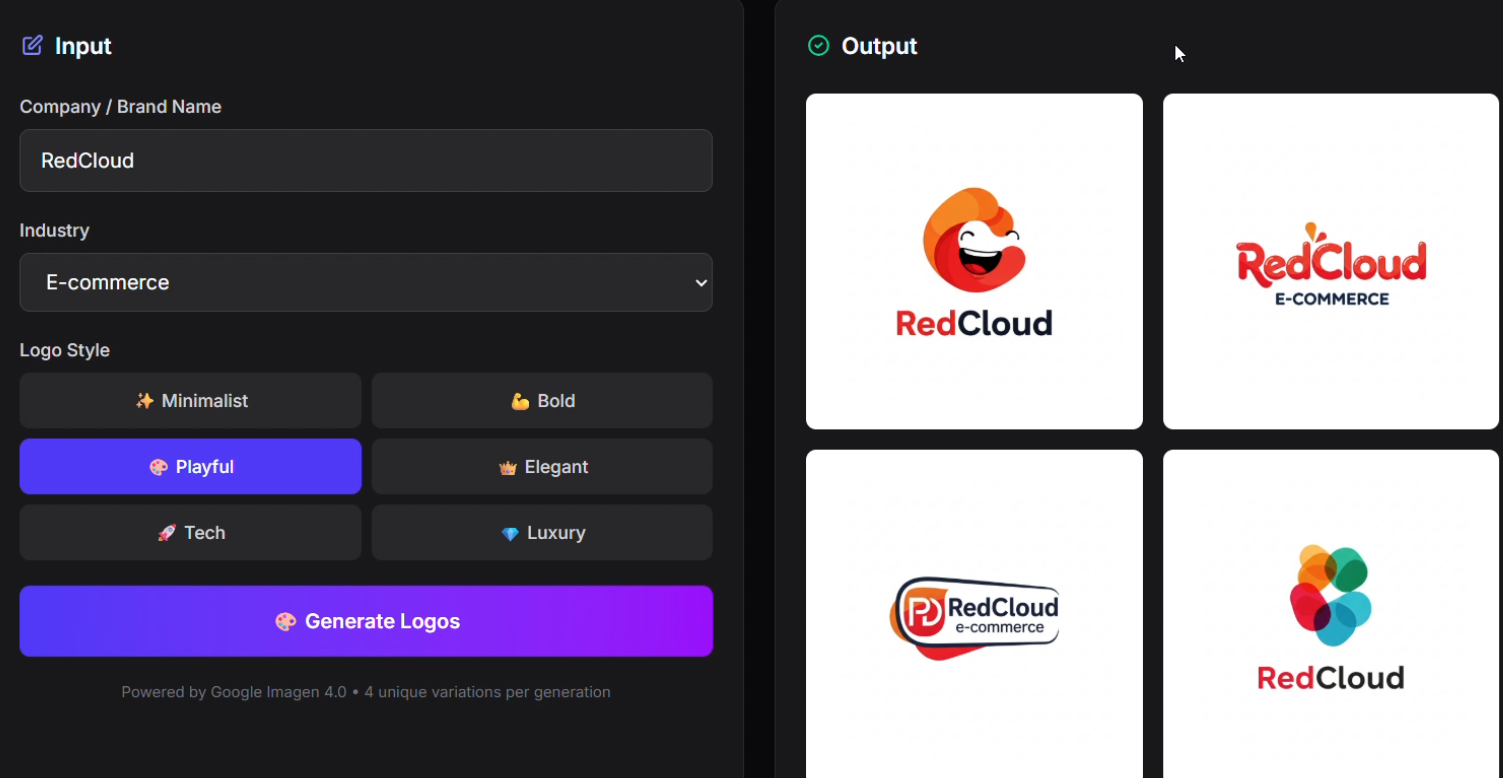Open the smiling cloud RedCloud logo

click(x=974, y=261)
